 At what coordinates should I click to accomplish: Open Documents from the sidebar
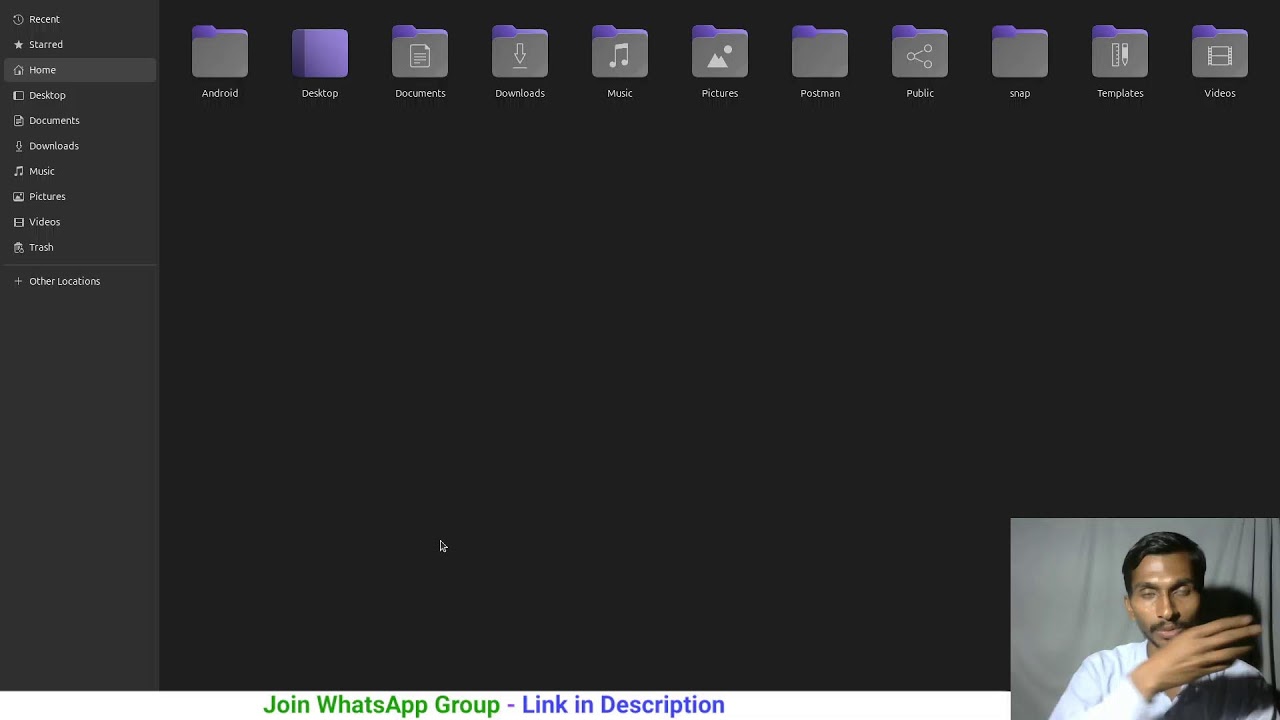click(80, 120)
